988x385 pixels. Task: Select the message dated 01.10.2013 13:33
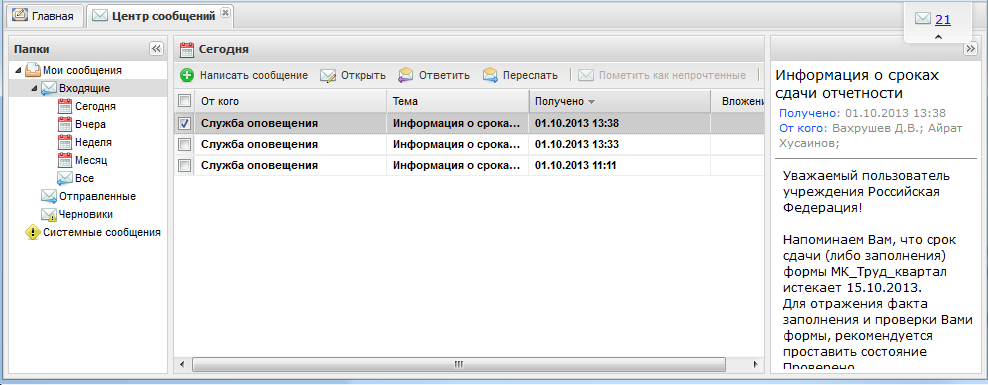click(468, 145)
